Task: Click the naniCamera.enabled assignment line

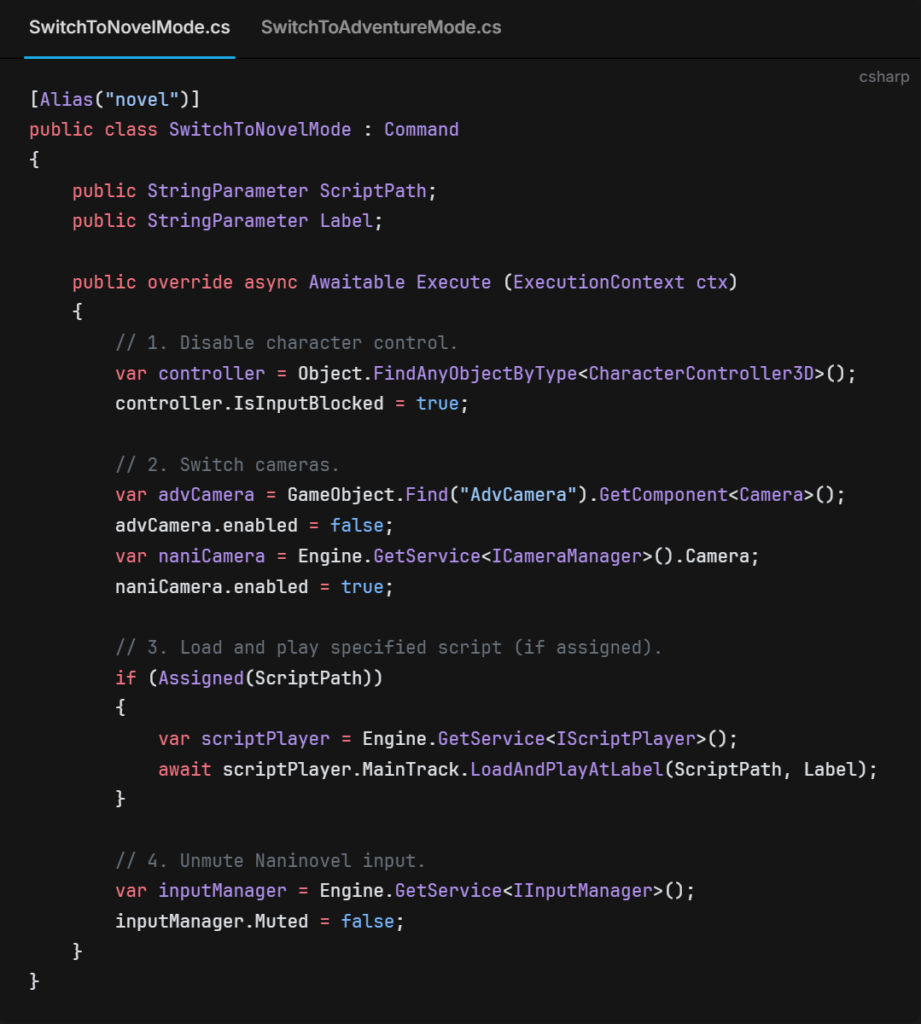Action: tap(254, 587)
